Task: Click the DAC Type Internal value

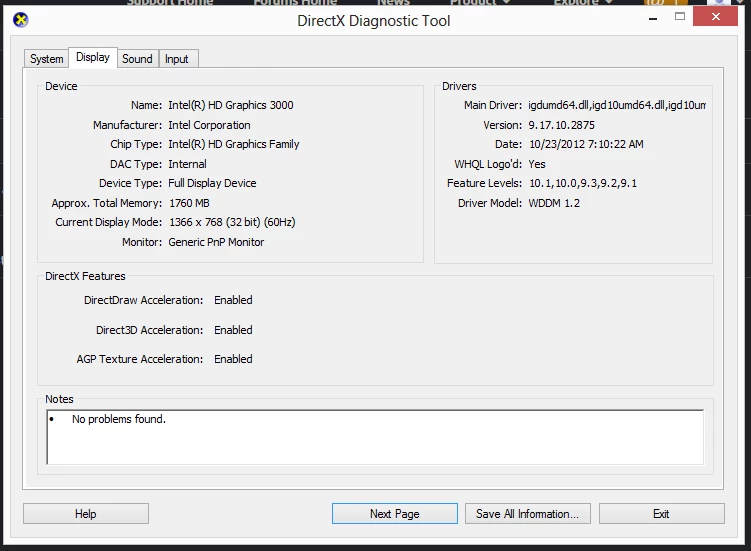Action: [187, 164]
